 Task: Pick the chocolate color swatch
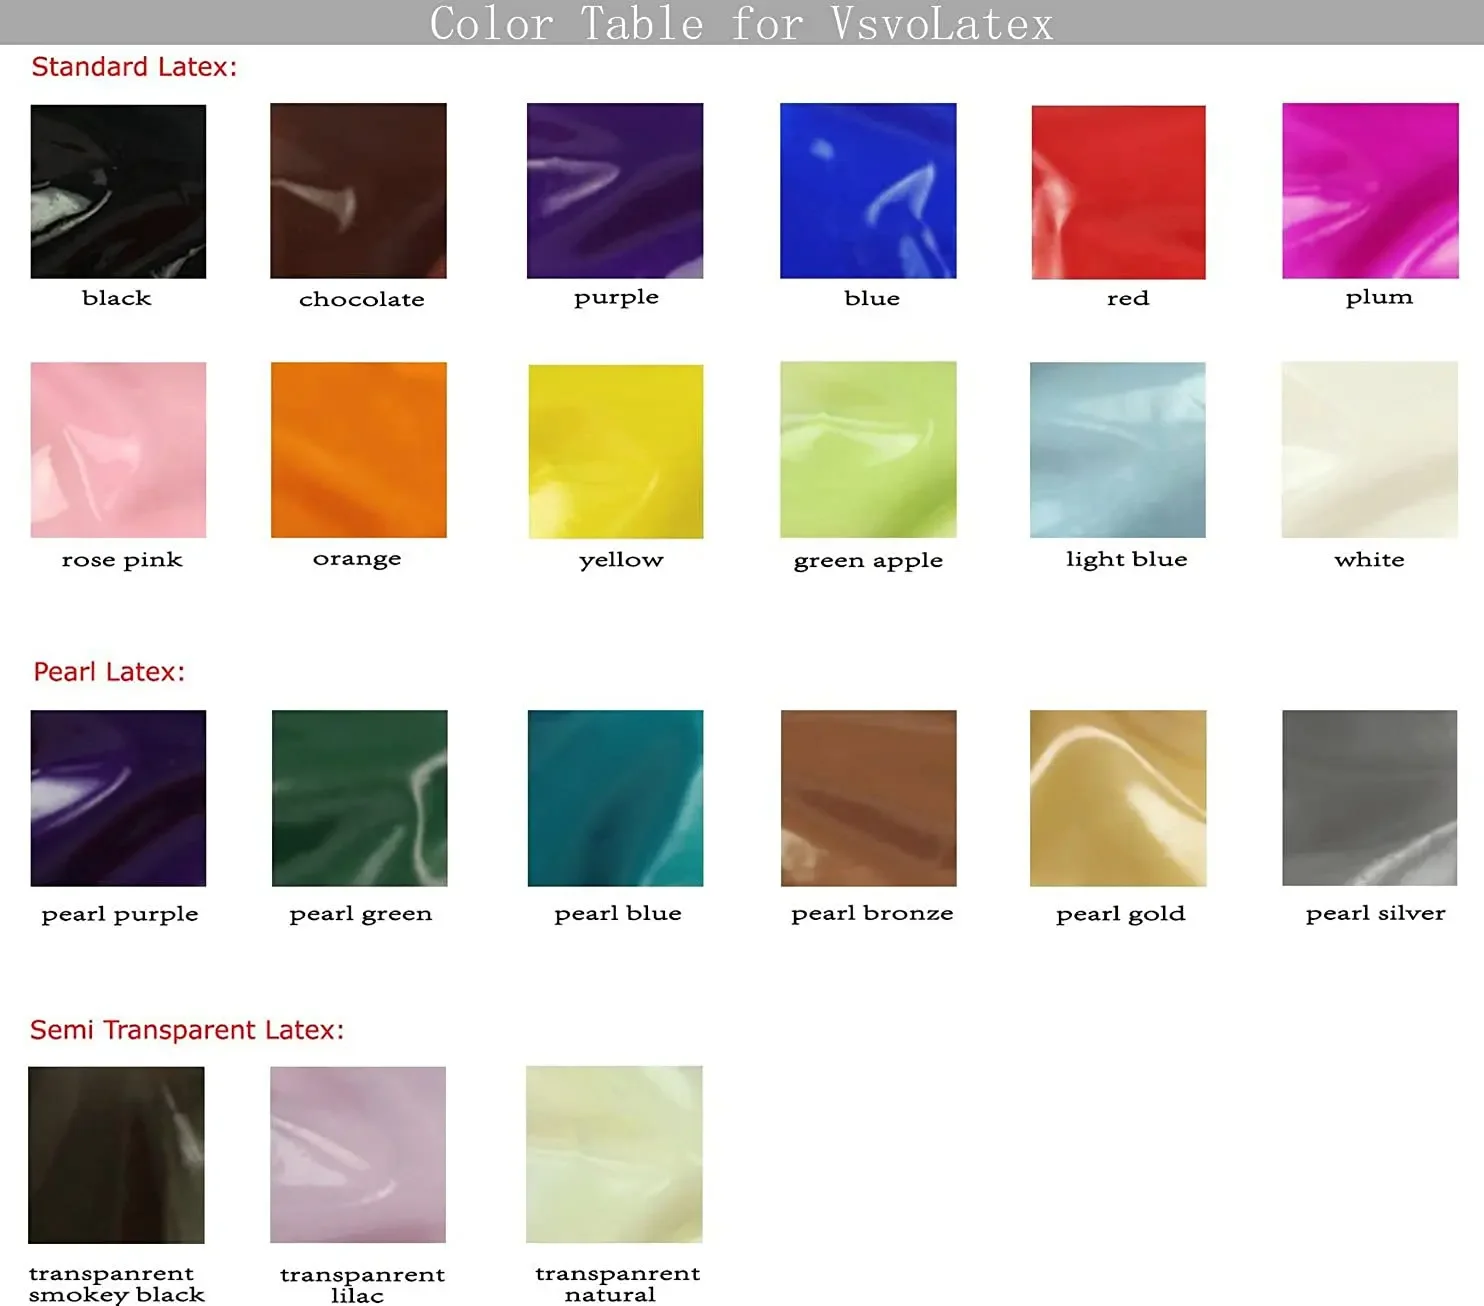[358, 191]
